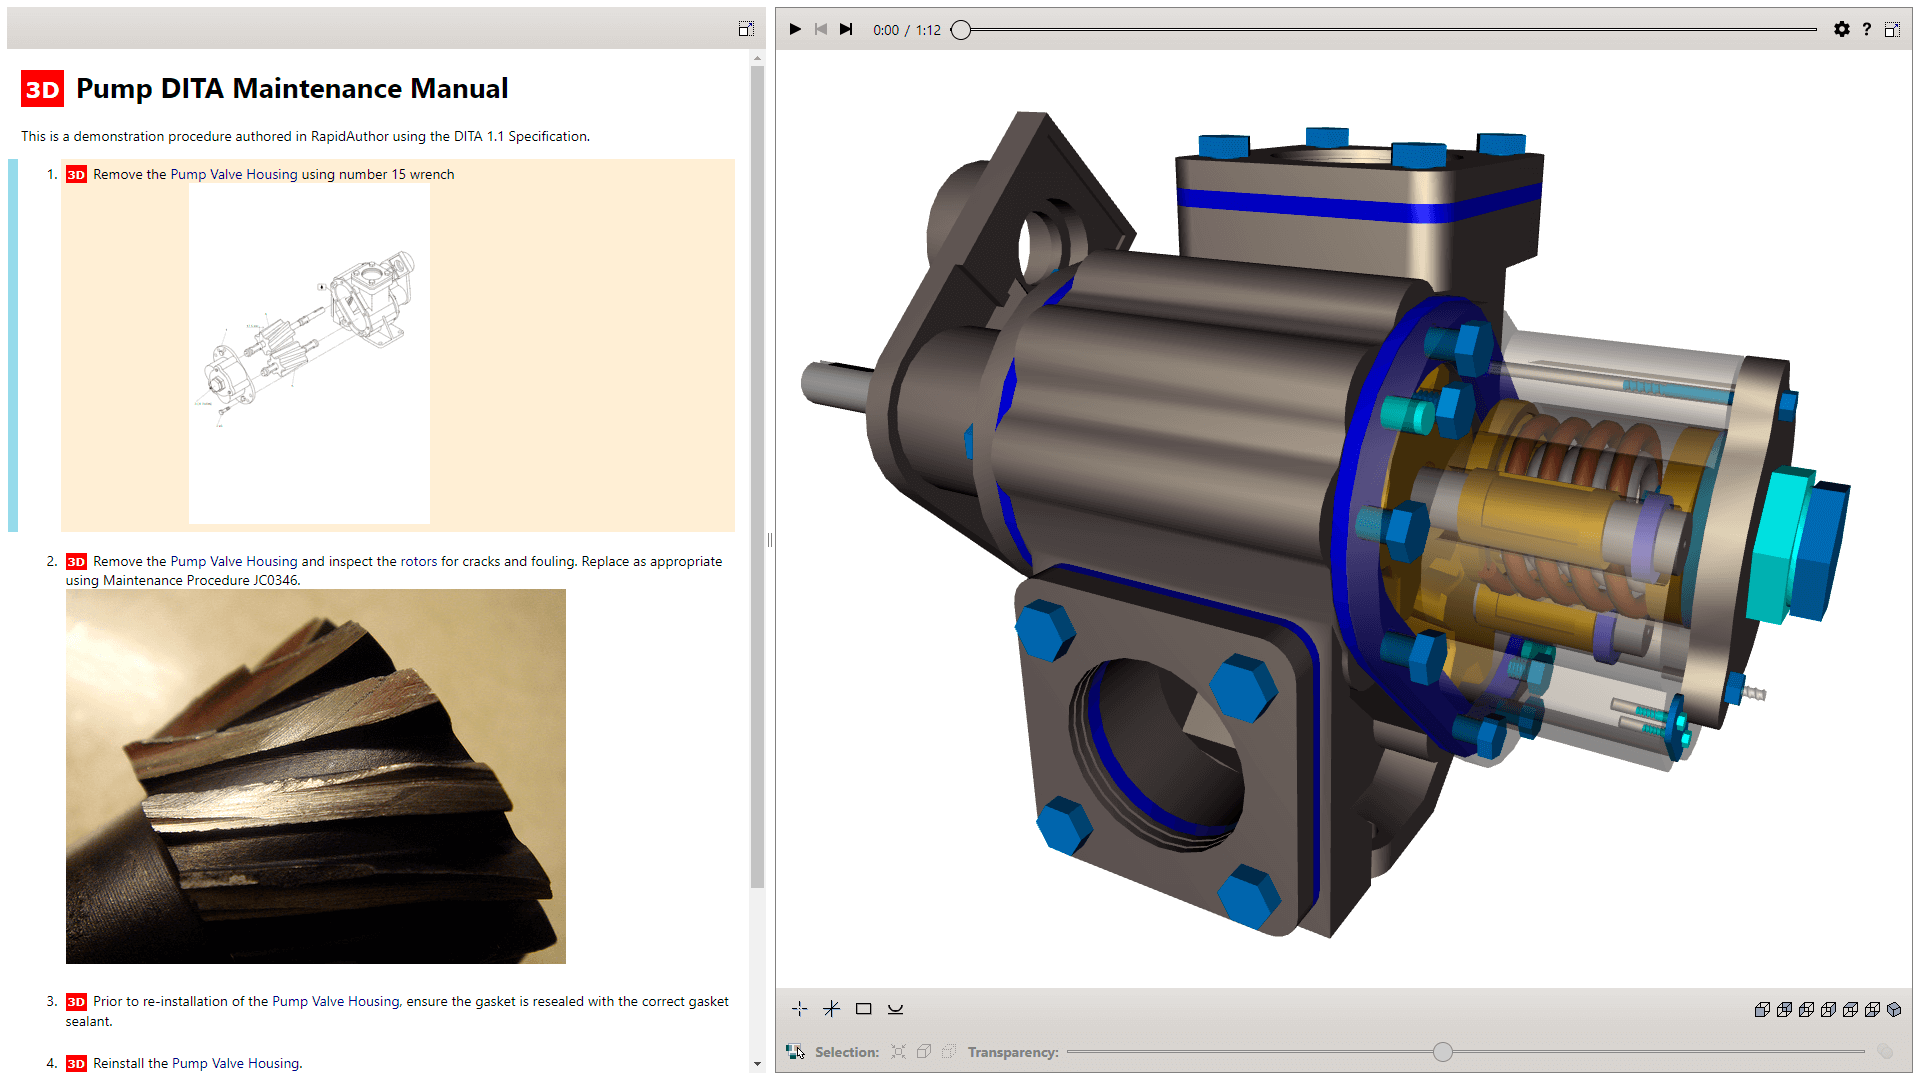The height and width of the screenshot is (1080, 1920).
Task: Select the three-axis asterisk tool icon
Action: click(x=832, y=1009)
